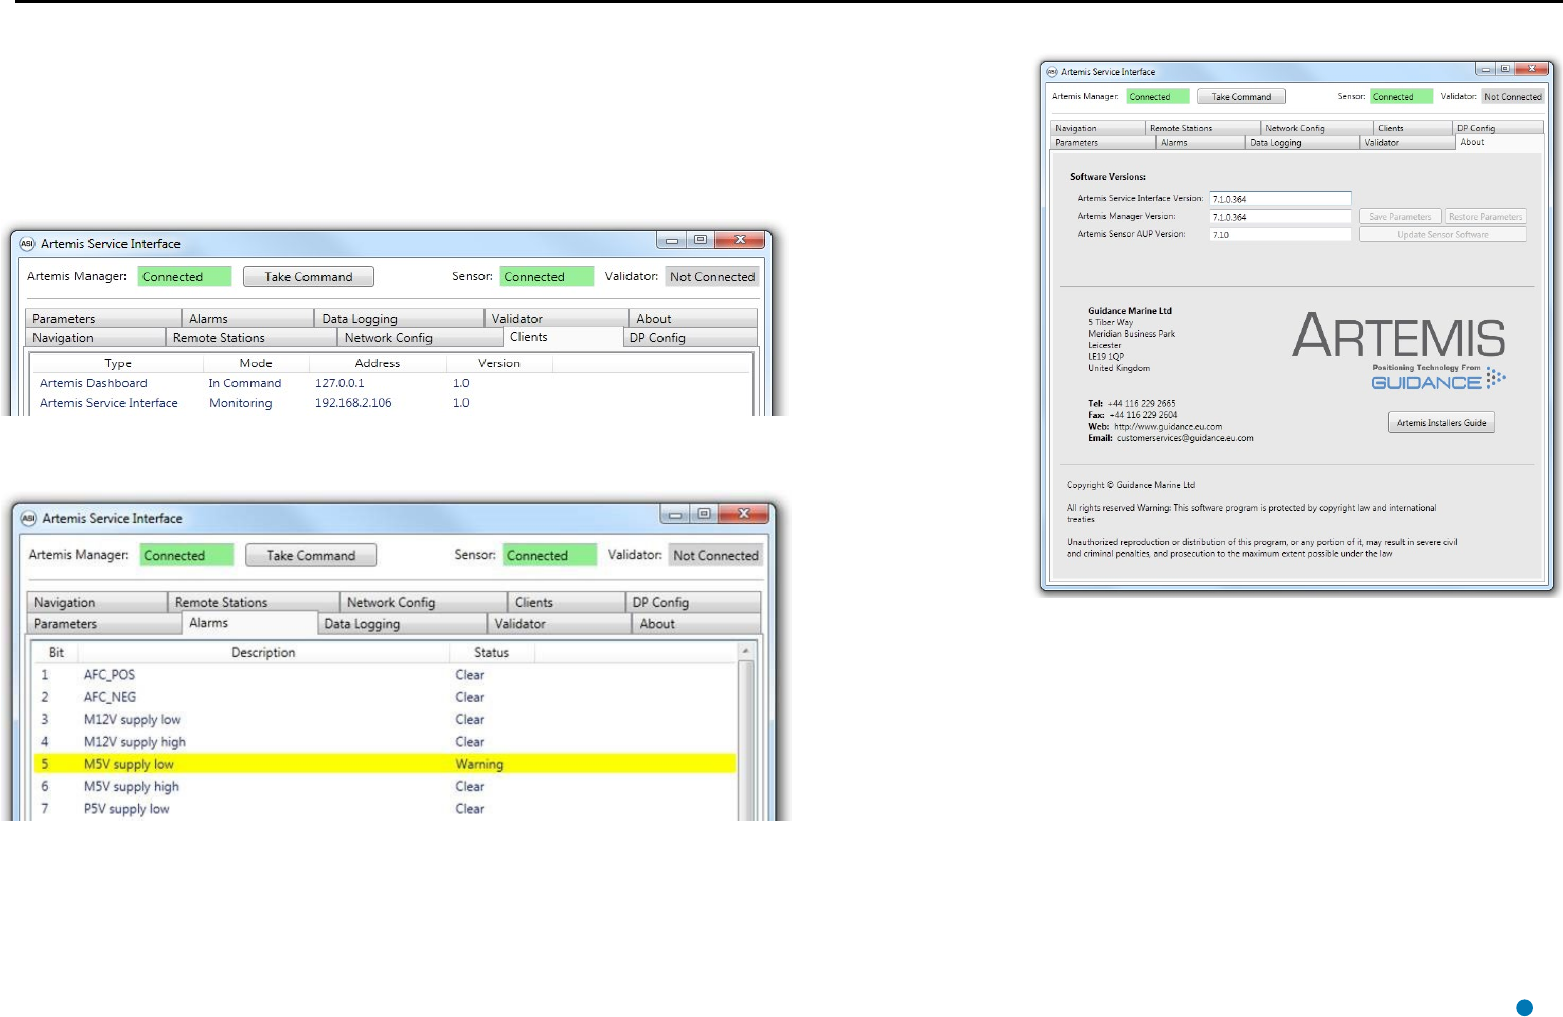Select the M12V supply low alarm
The image size is (1563, 1017).
click(x=385, y=719)
